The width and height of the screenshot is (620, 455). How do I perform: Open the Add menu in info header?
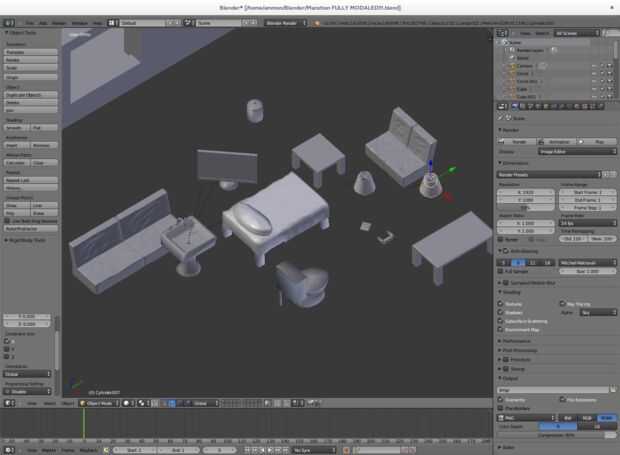point(43,23)
